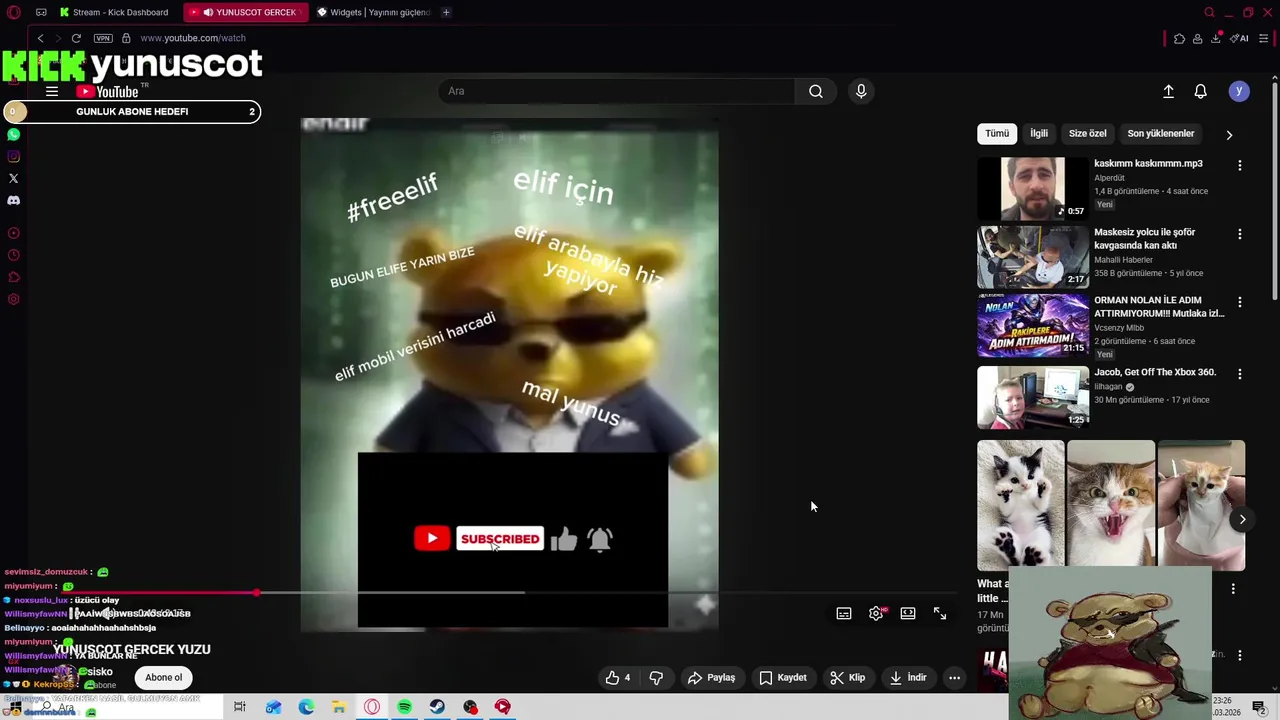Toggle theater mode in the player
1280x720 pixels.
[908, 613]
